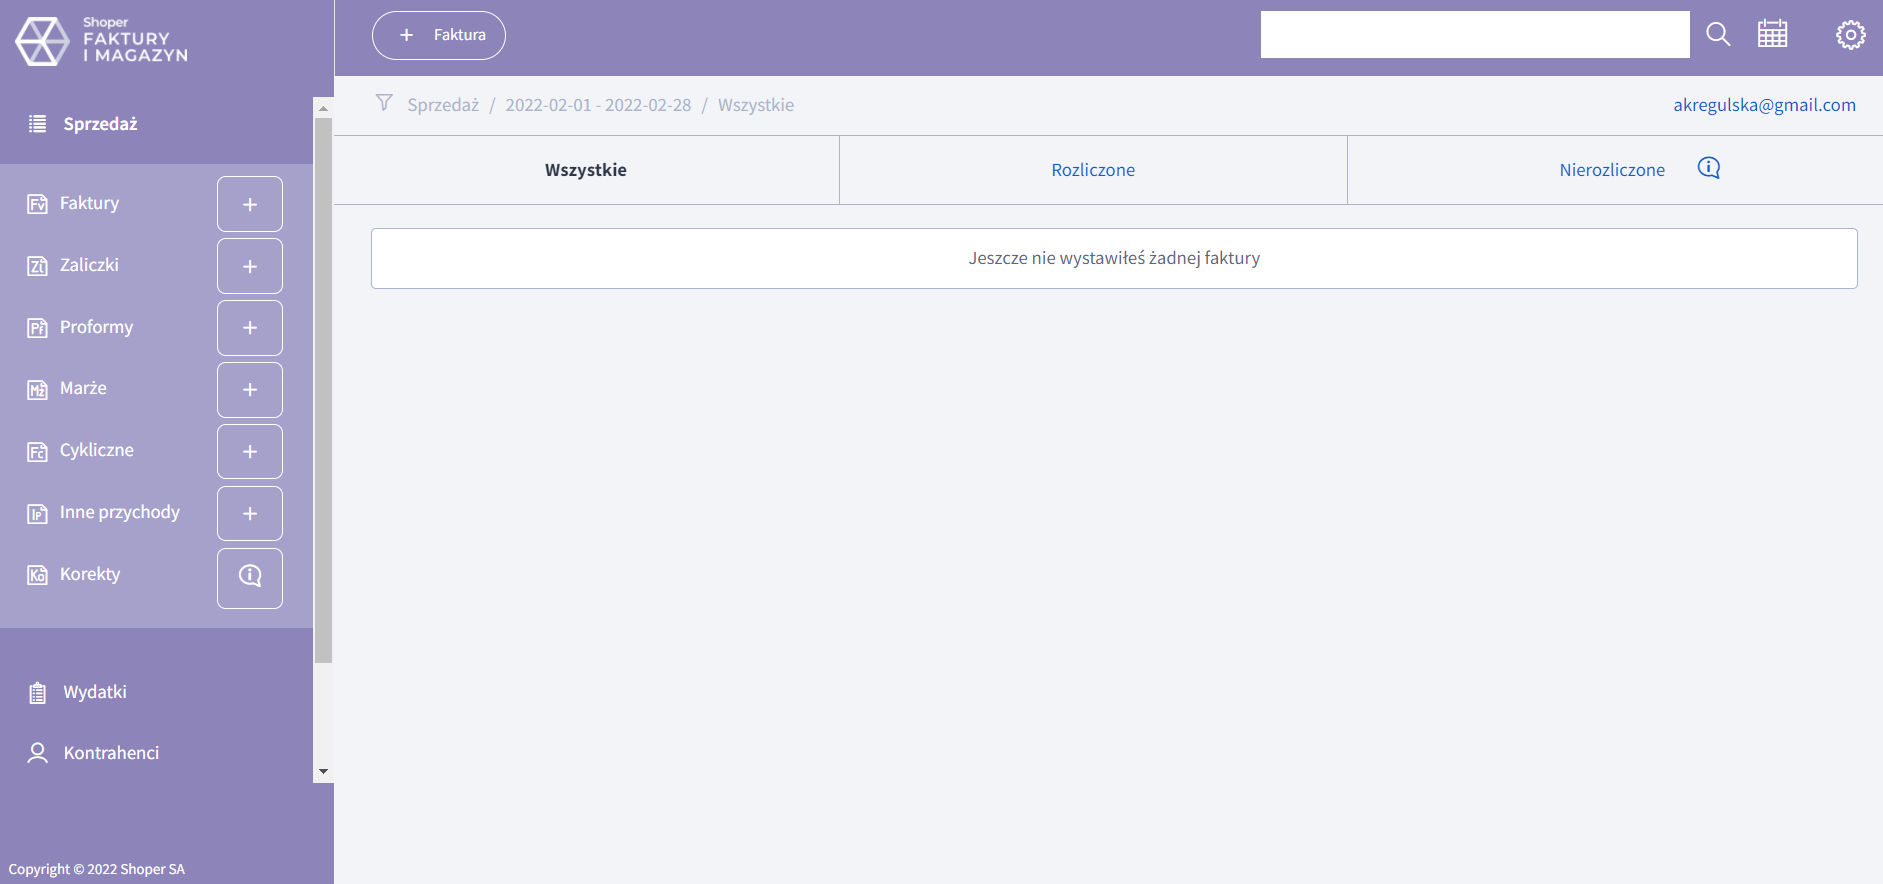Open settings via the gear icon

click(1850, 35)
